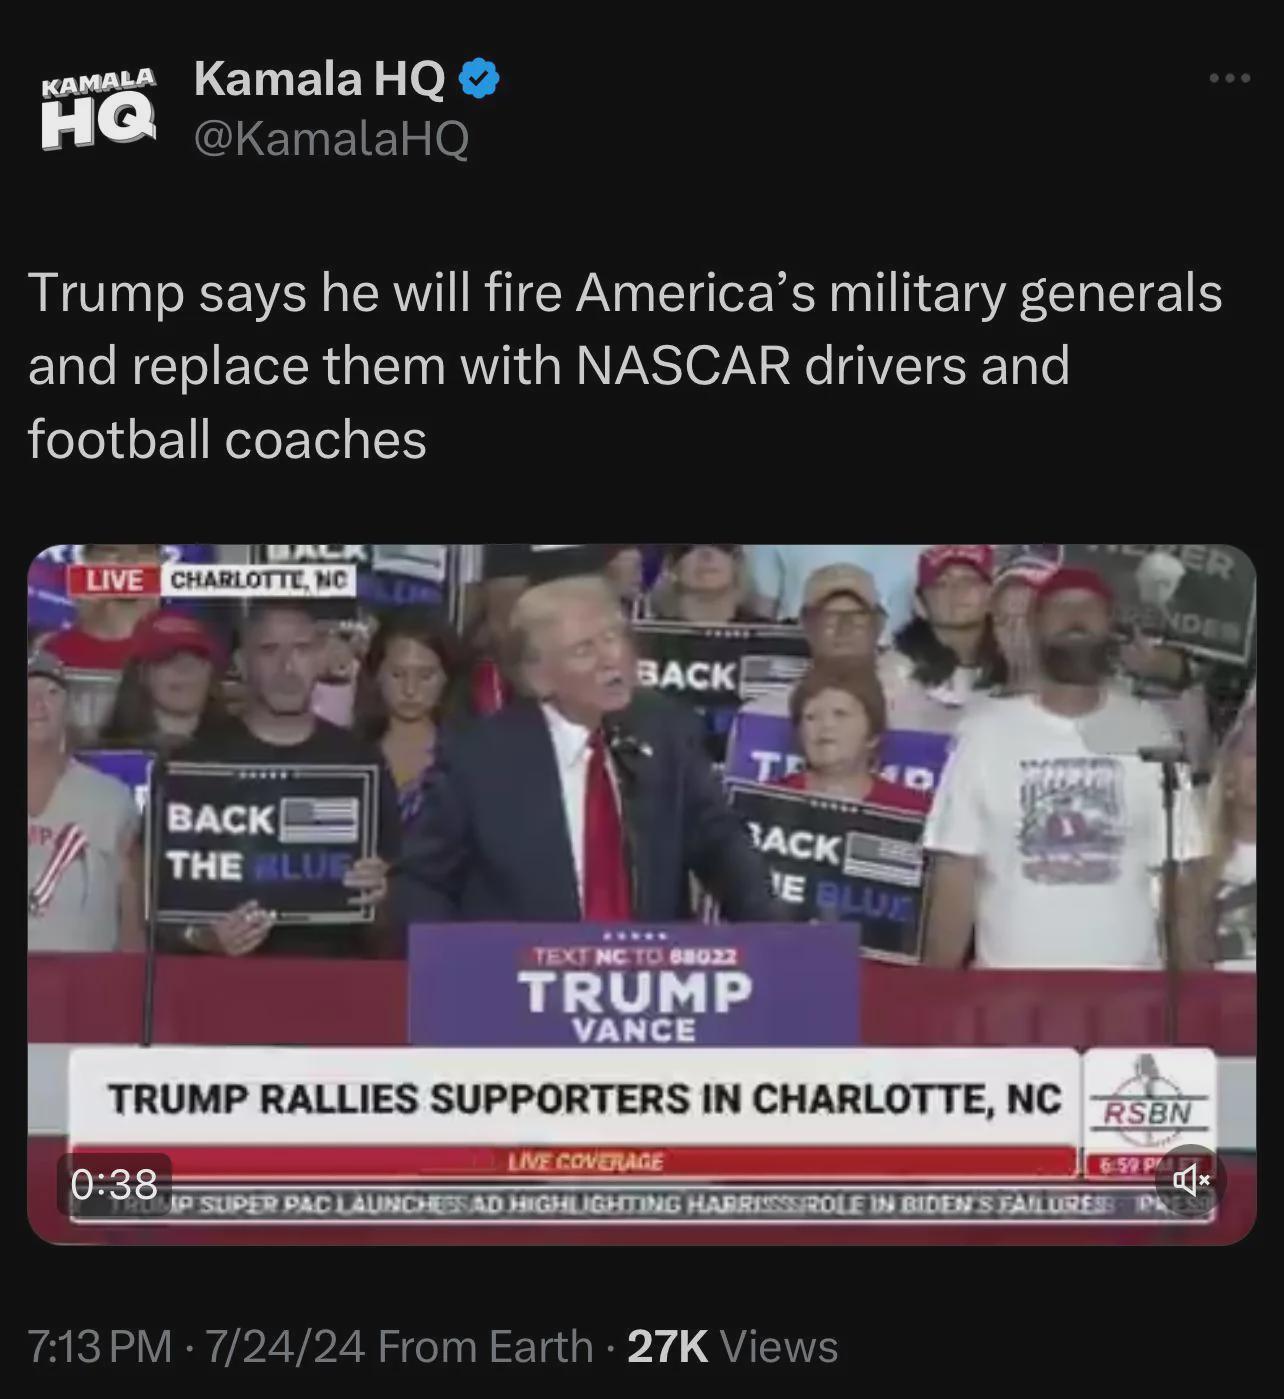Click the 0:38 video duration badge
1284x1399 pixels.
pos(114,1184)
